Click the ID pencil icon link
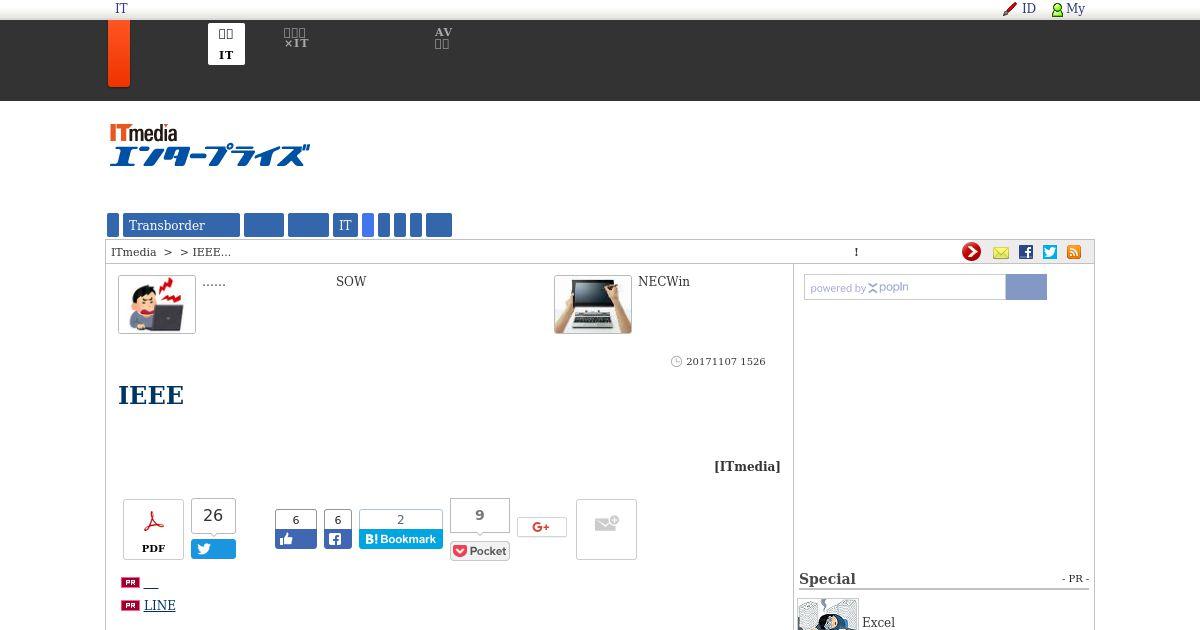The width and height of the screenshot is (1200, 630). click(1019, 9)
